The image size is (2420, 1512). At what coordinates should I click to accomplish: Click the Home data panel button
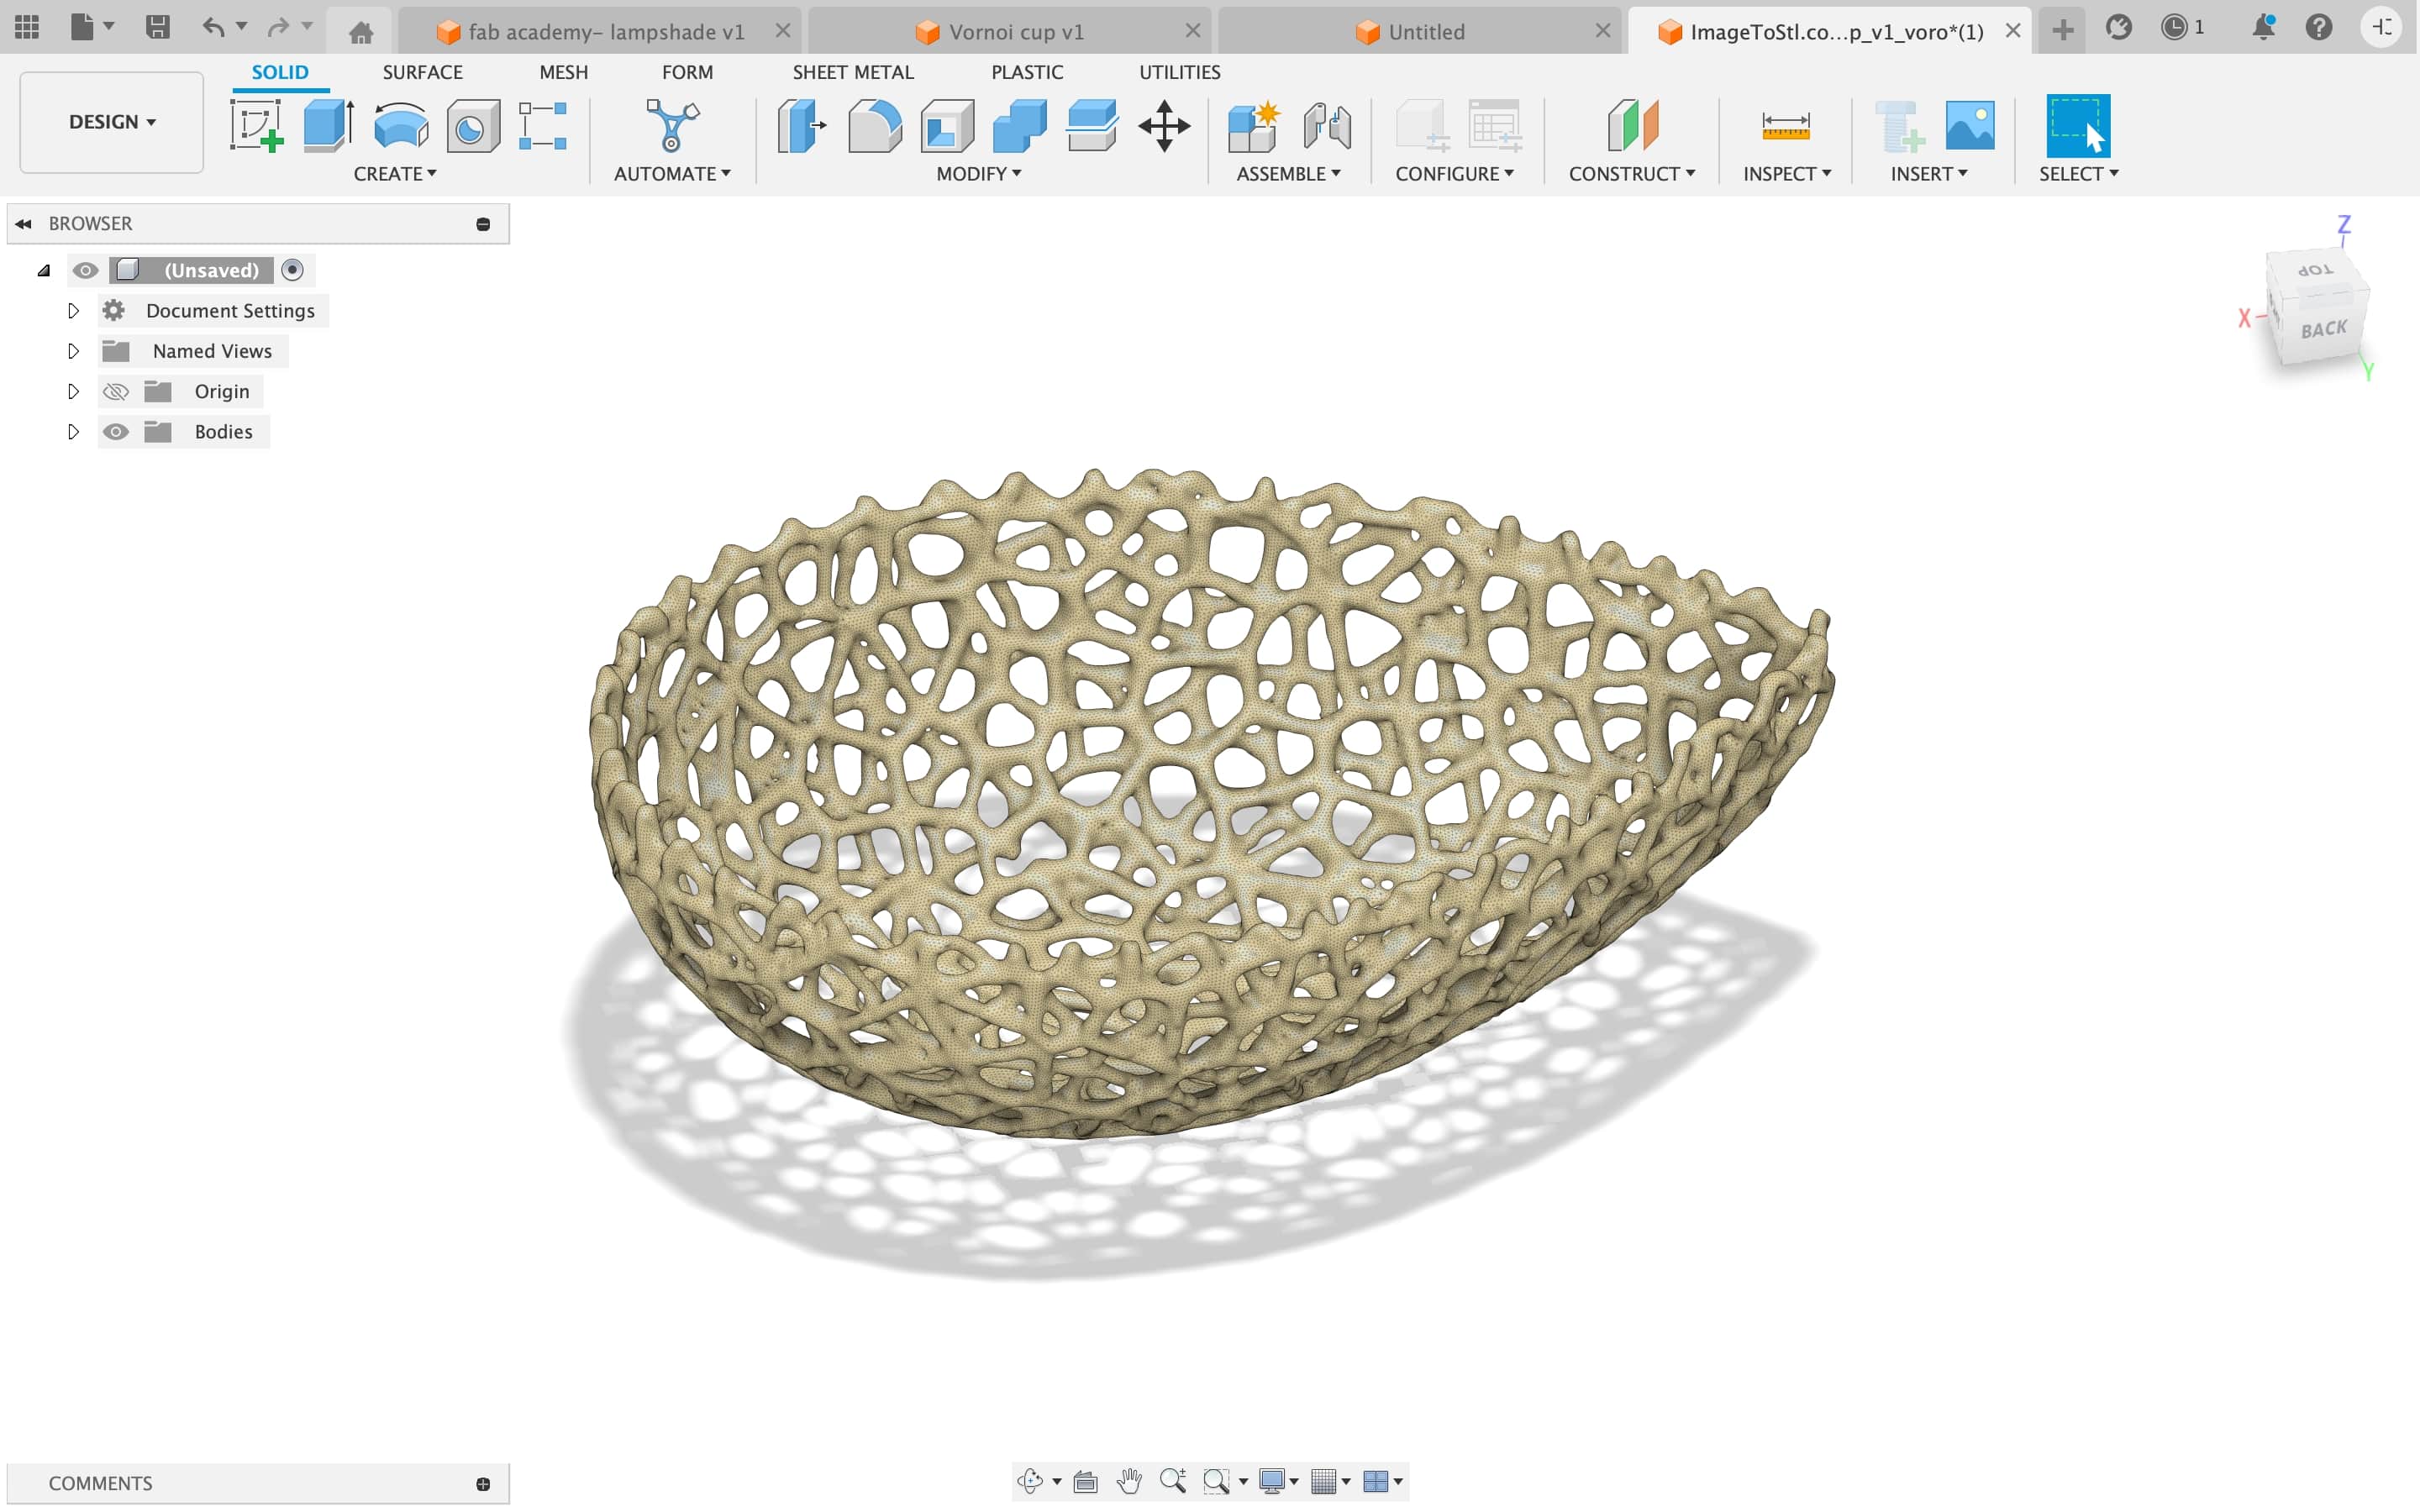point(360,32)
